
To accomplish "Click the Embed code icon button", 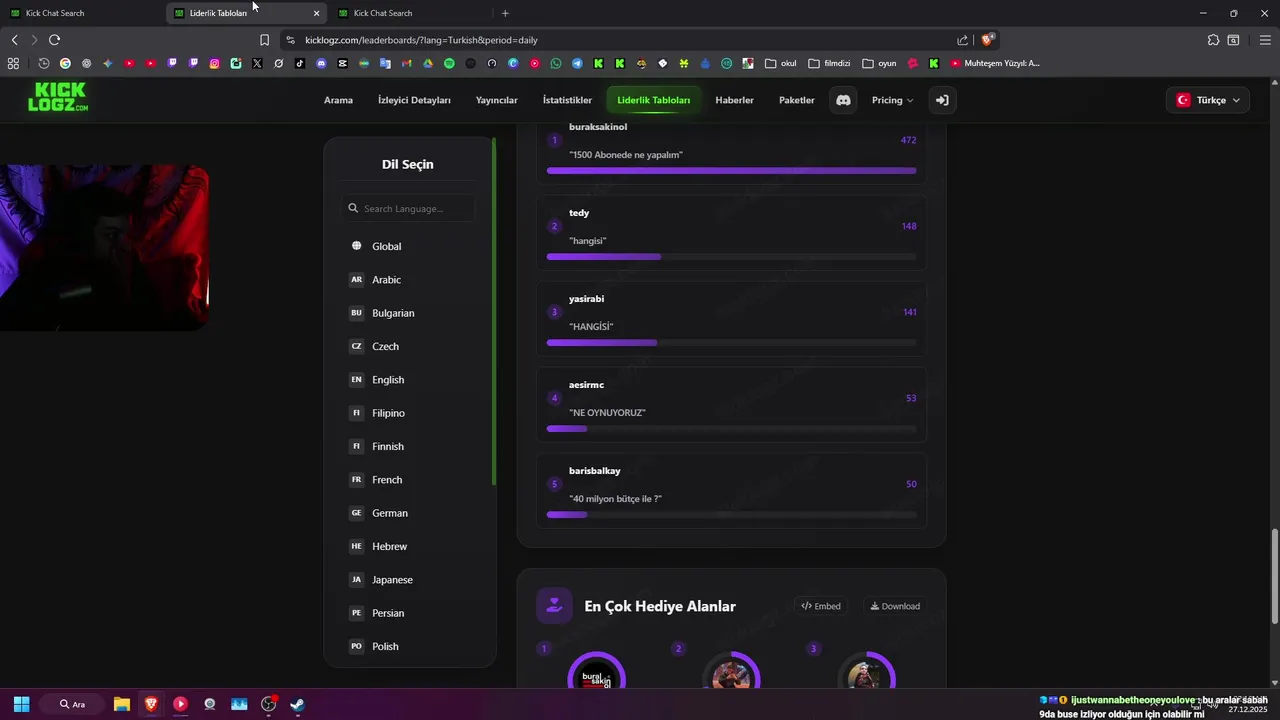I will click(821, 606).
